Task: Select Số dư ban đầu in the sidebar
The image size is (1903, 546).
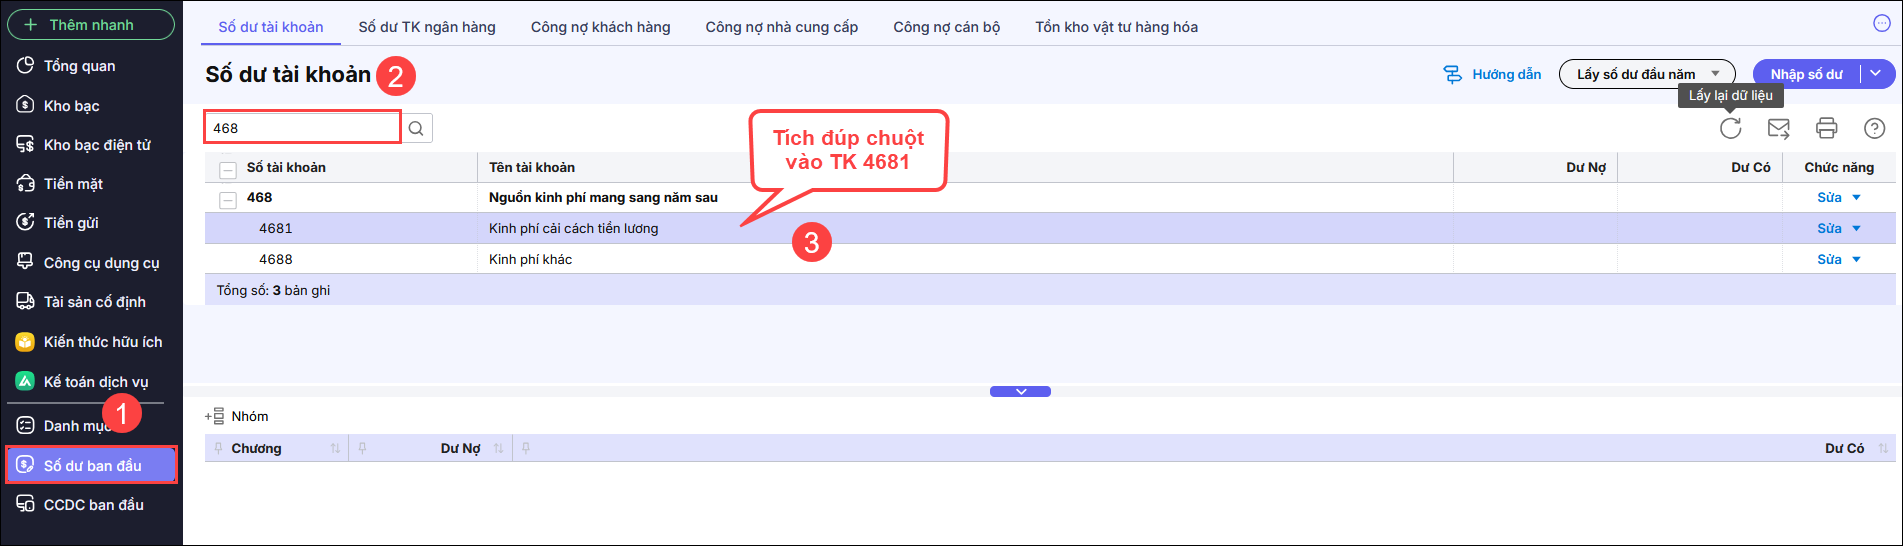Action: coord(92,466)
